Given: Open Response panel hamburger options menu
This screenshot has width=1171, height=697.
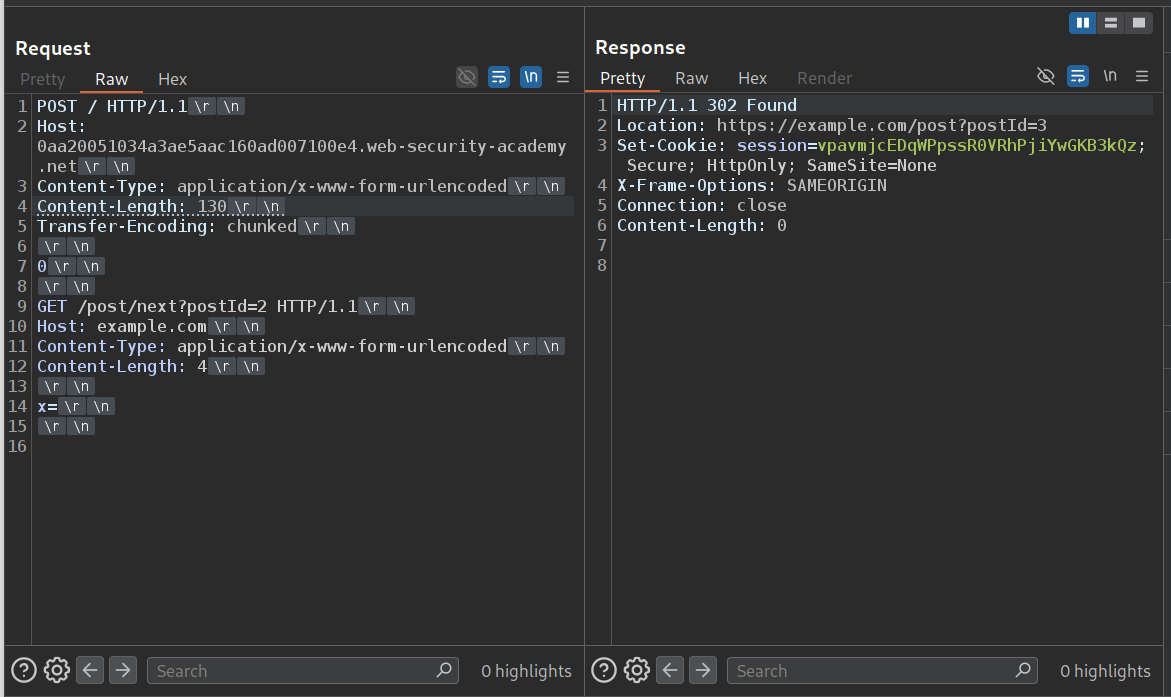Looking at the screenshot, I should tap(1143, 76).
